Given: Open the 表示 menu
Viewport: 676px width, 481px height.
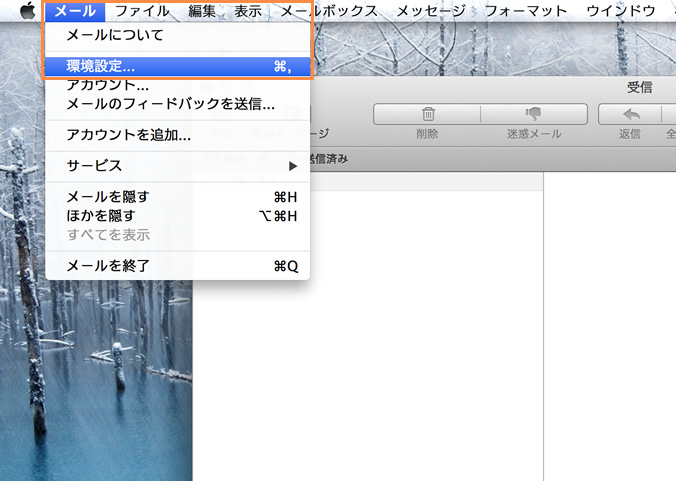Looking at the screenshot, I should point(248,11).
